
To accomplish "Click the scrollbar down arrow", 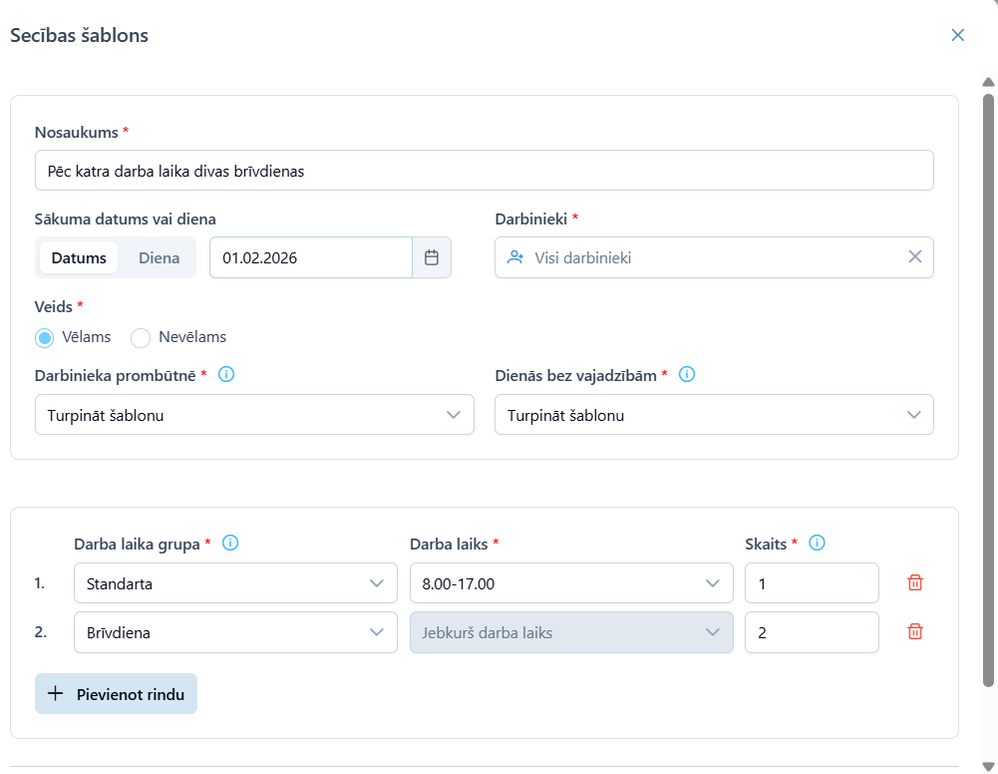I will coord(988,766).
